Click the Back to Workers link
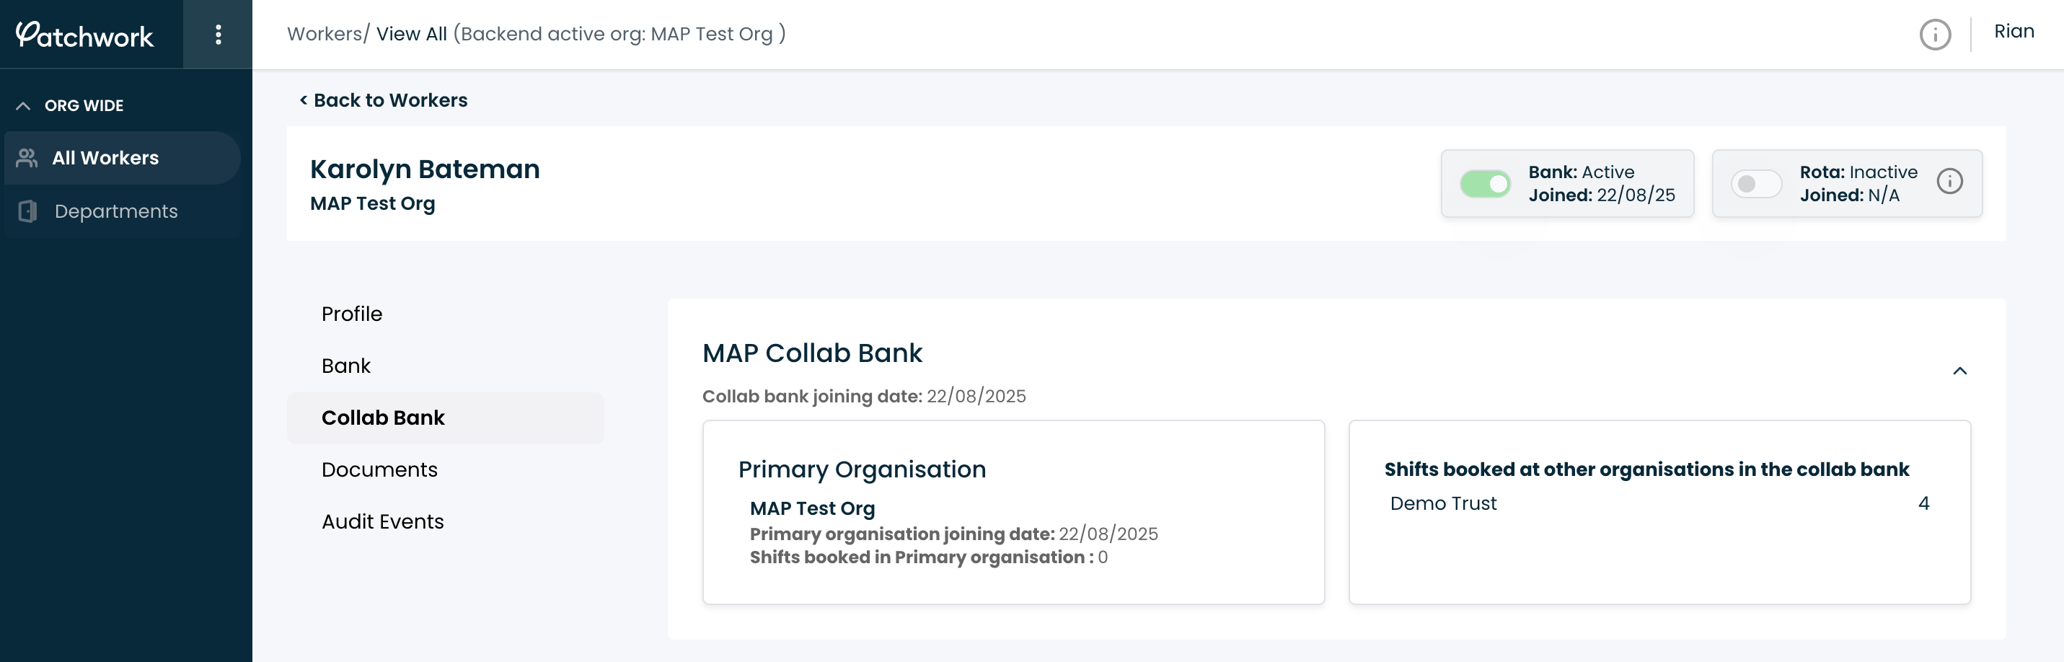Screen dimensions: 2064x662 [390, 100]
